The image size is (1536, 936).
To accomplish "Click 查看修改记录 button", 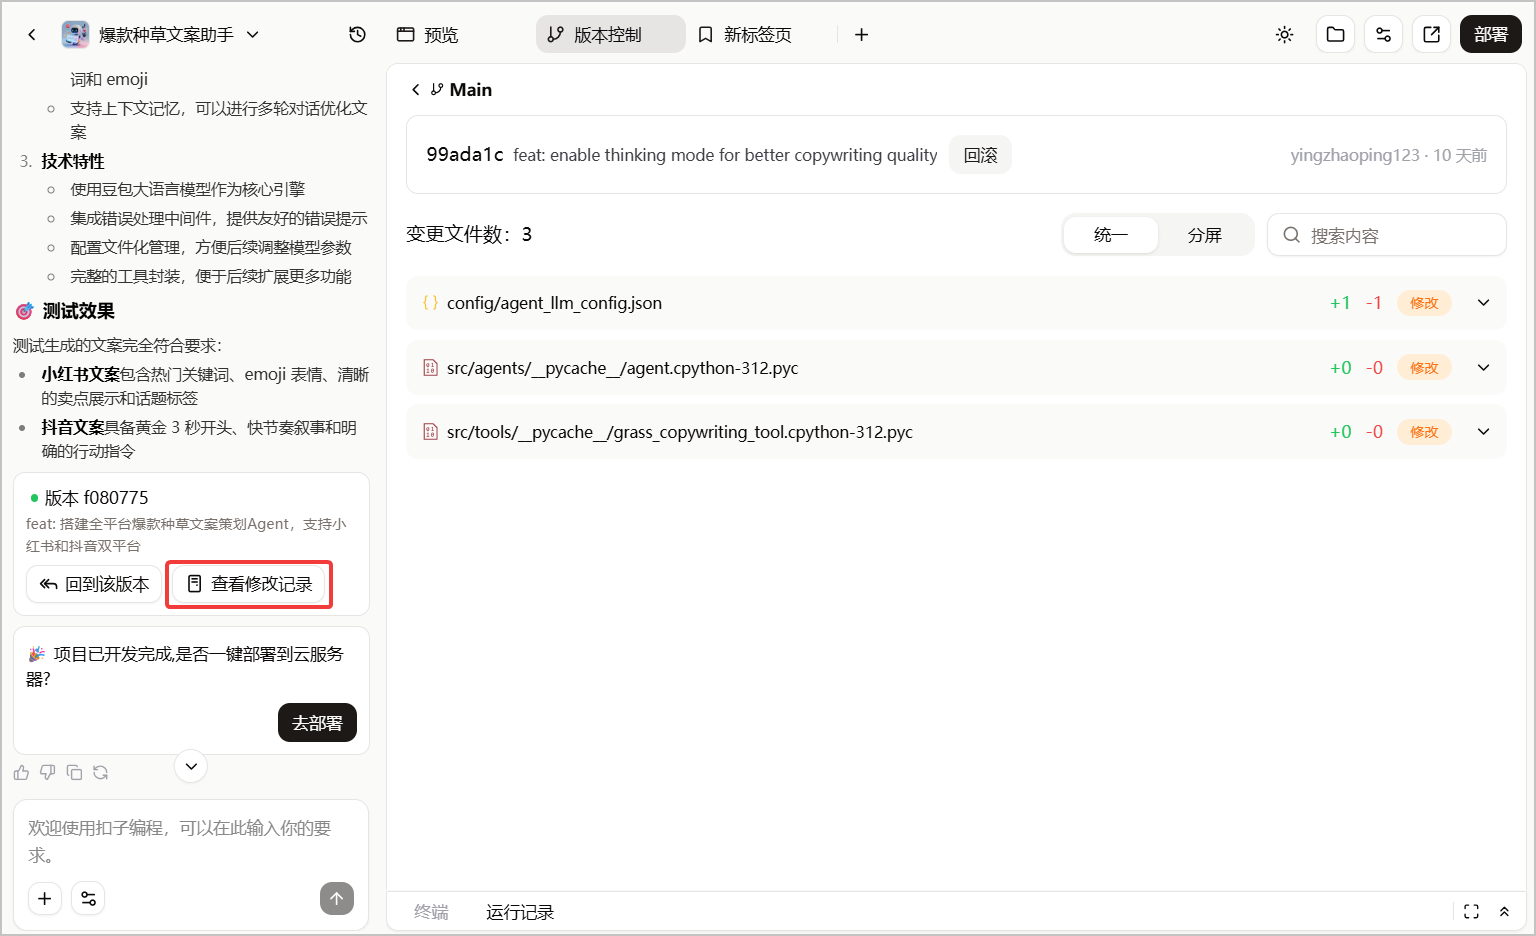I will 250,584.
